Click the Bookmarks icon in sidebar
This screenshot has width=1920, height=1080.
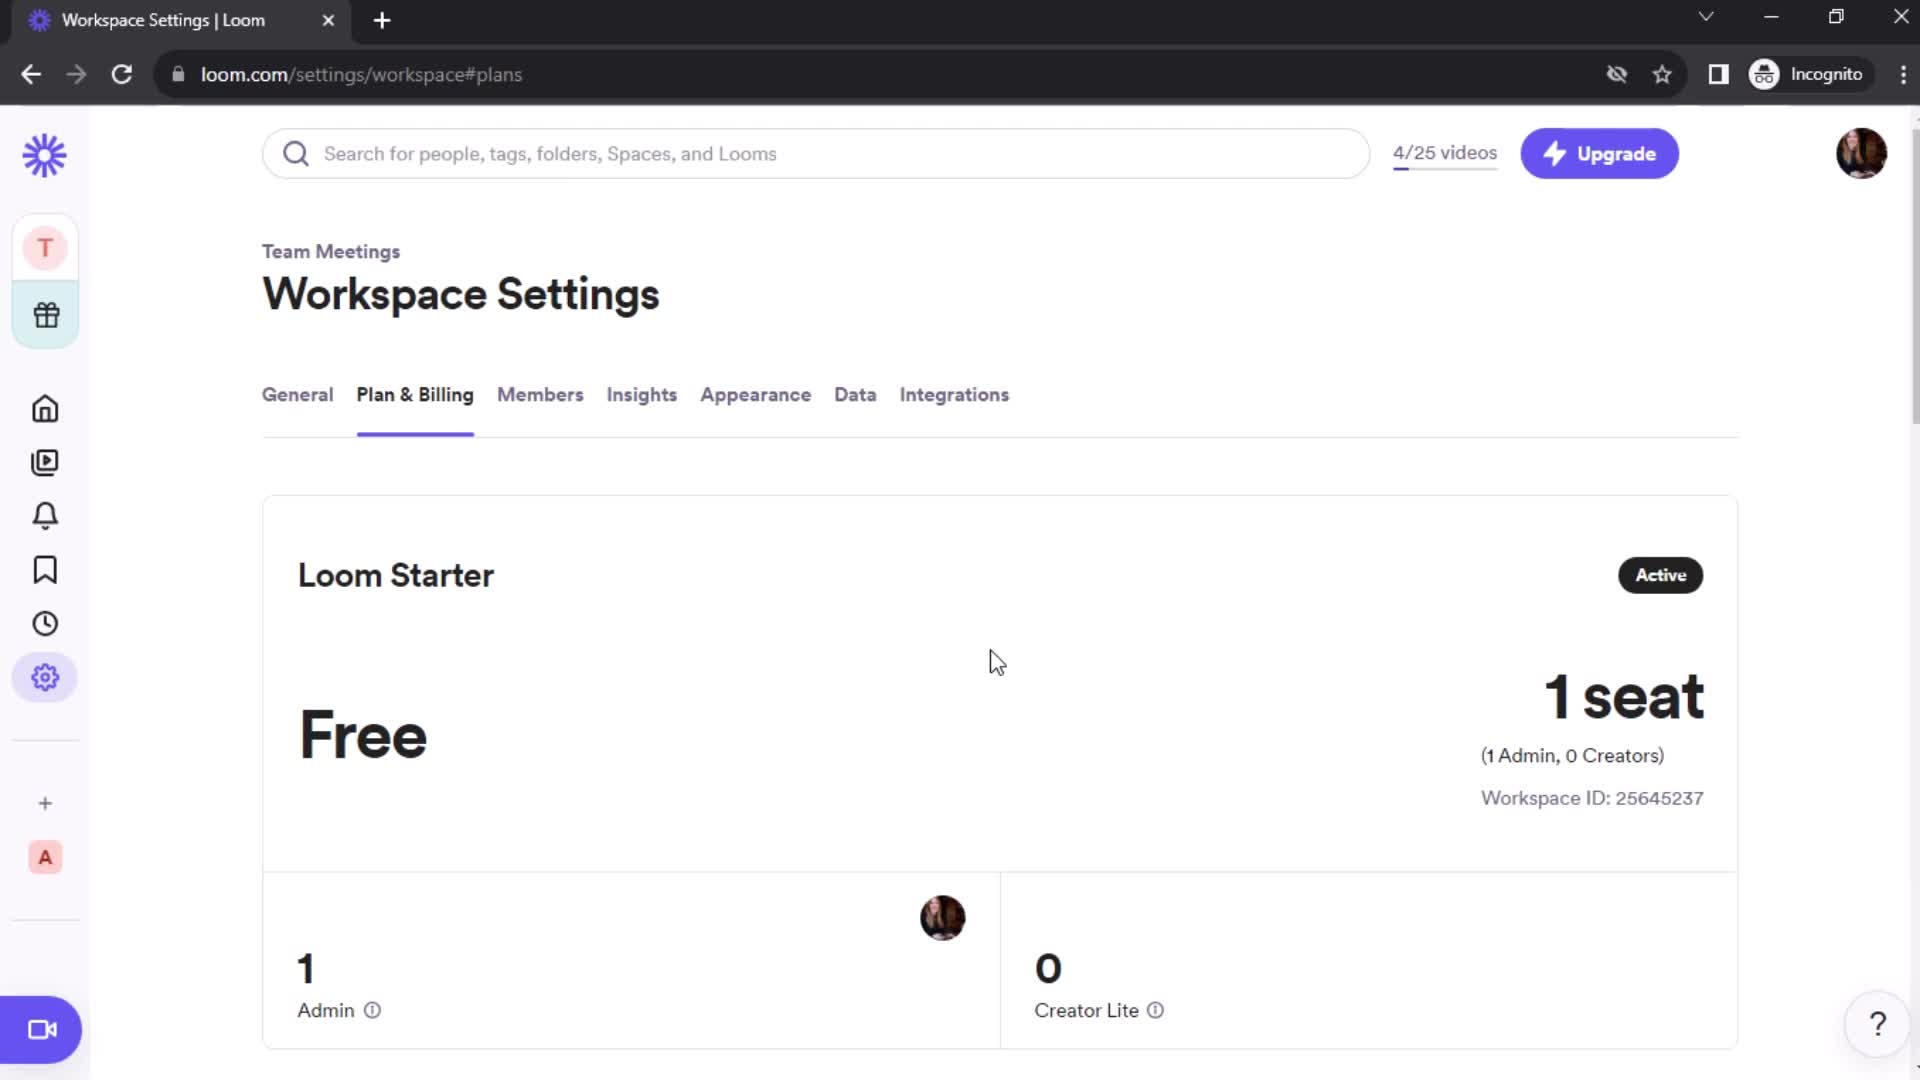[x=44, y=570]
